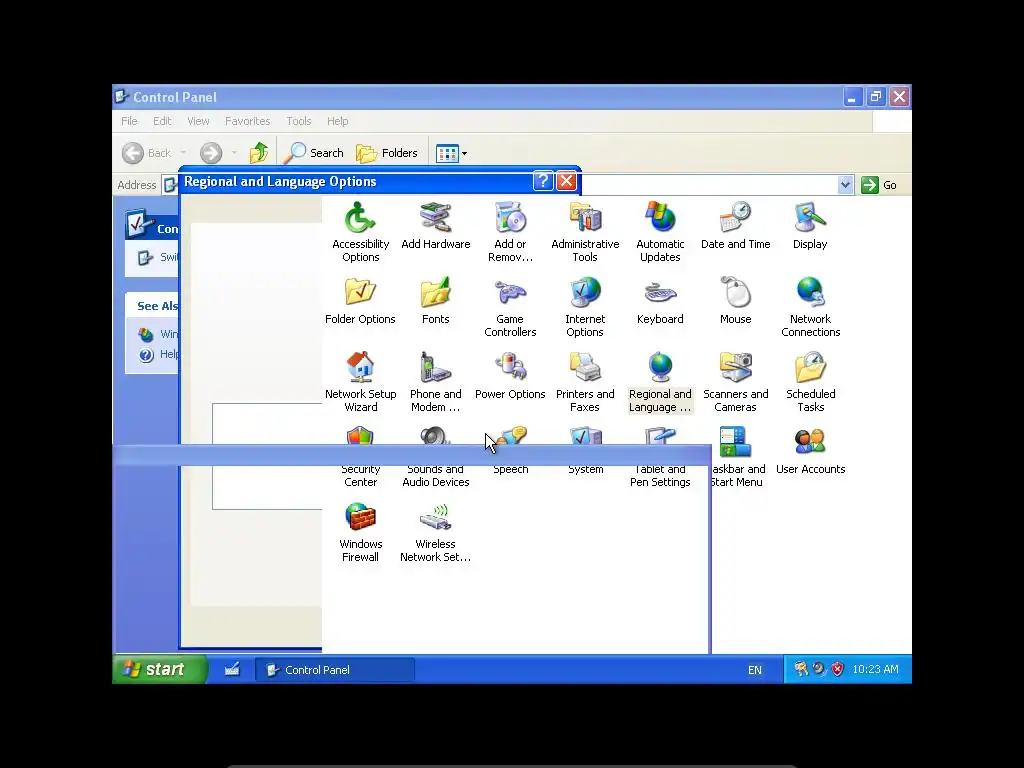Open Internet Options
Image resolution: width=1024 pixels, height=768 pixels.
585,306
